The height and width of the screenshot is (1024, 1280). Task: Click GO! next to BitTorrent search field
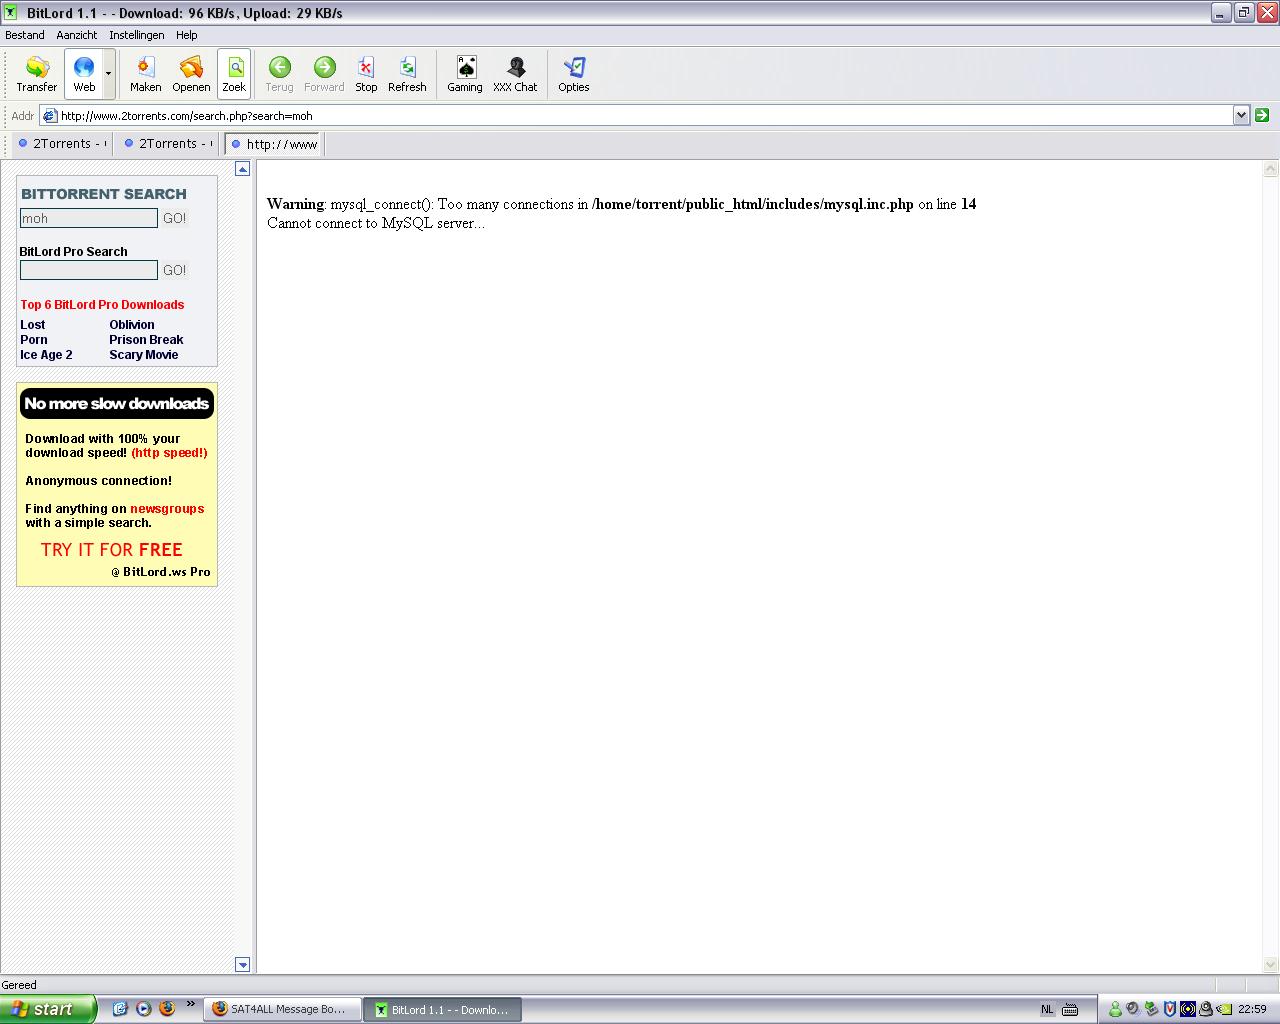pyautogui.click(x=175, y=218)
